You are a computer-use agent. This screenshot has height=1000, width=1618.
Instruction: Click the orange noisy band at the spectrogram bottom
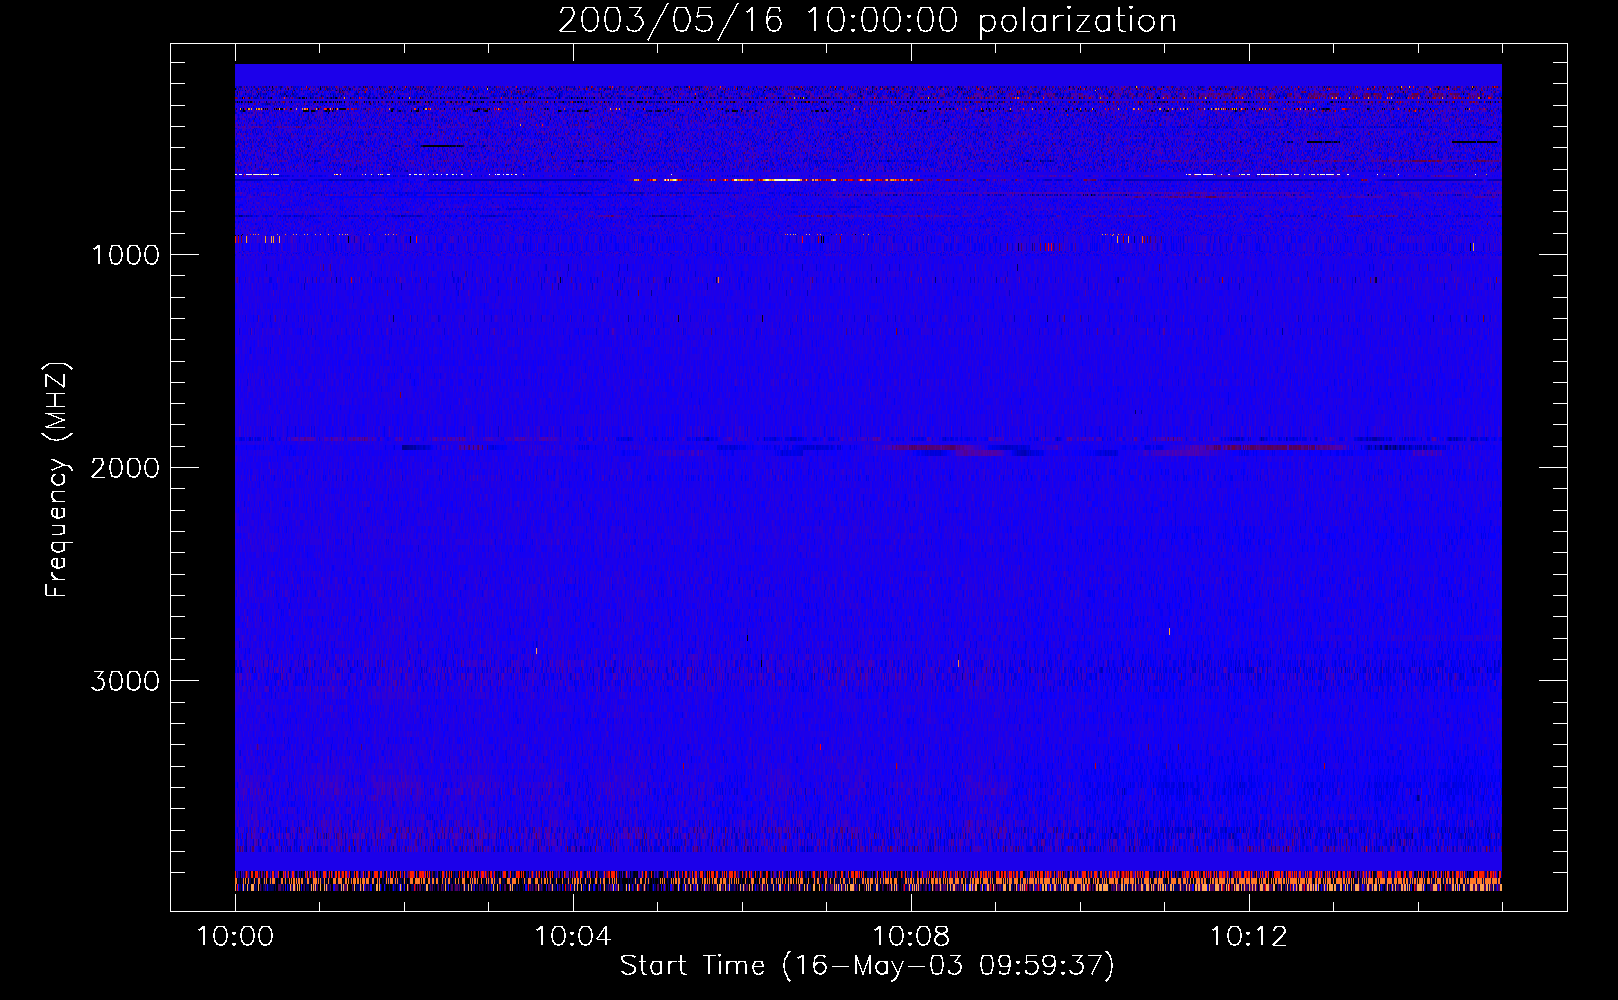868,881
